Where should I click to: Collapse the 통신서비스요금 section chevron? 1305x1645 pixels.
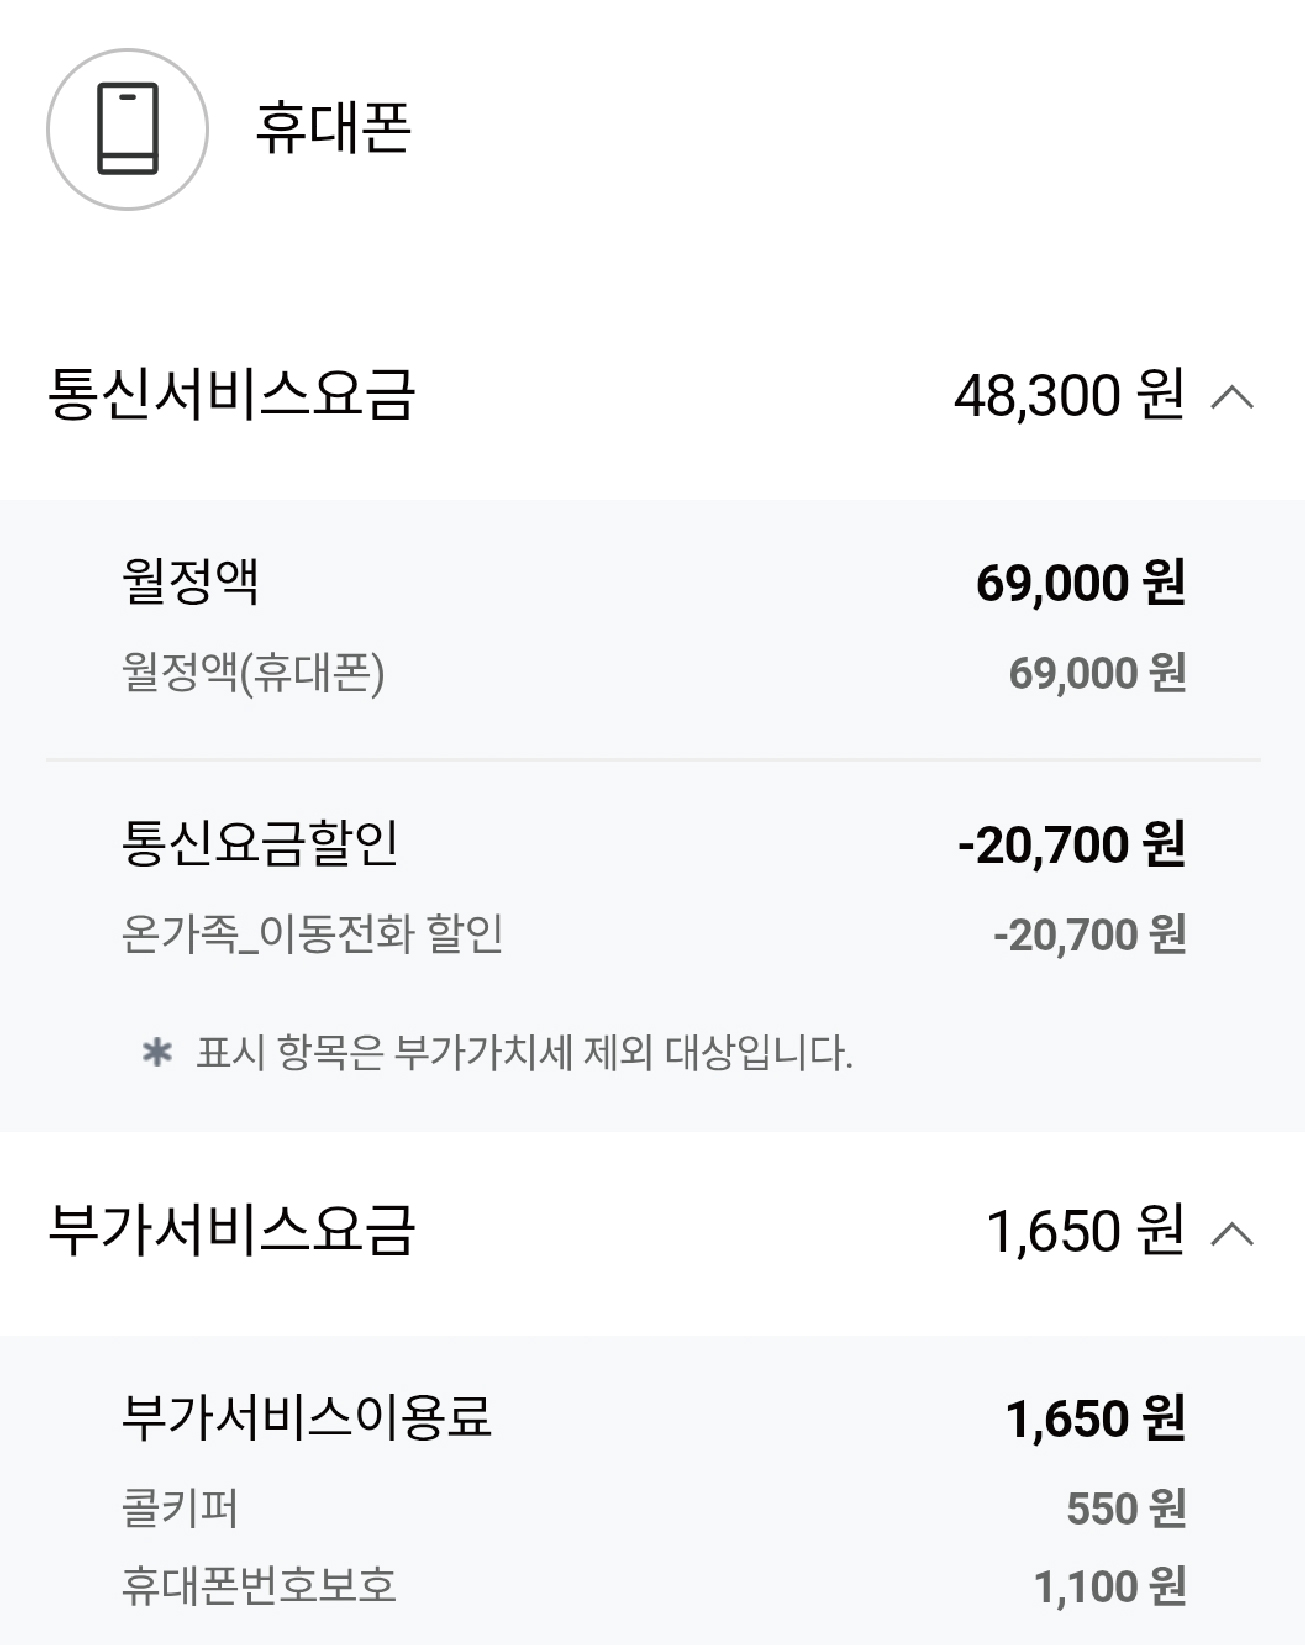1232,397
